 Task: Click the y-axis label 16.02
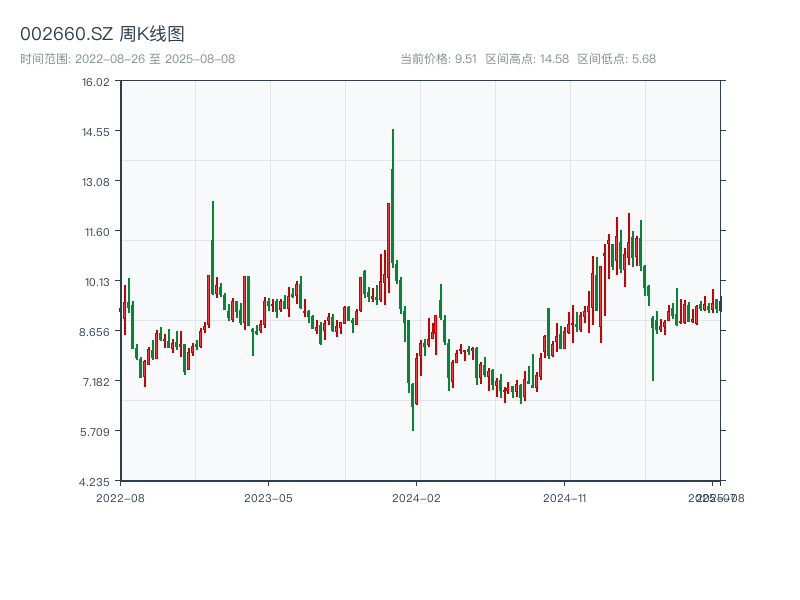[96, 82]
